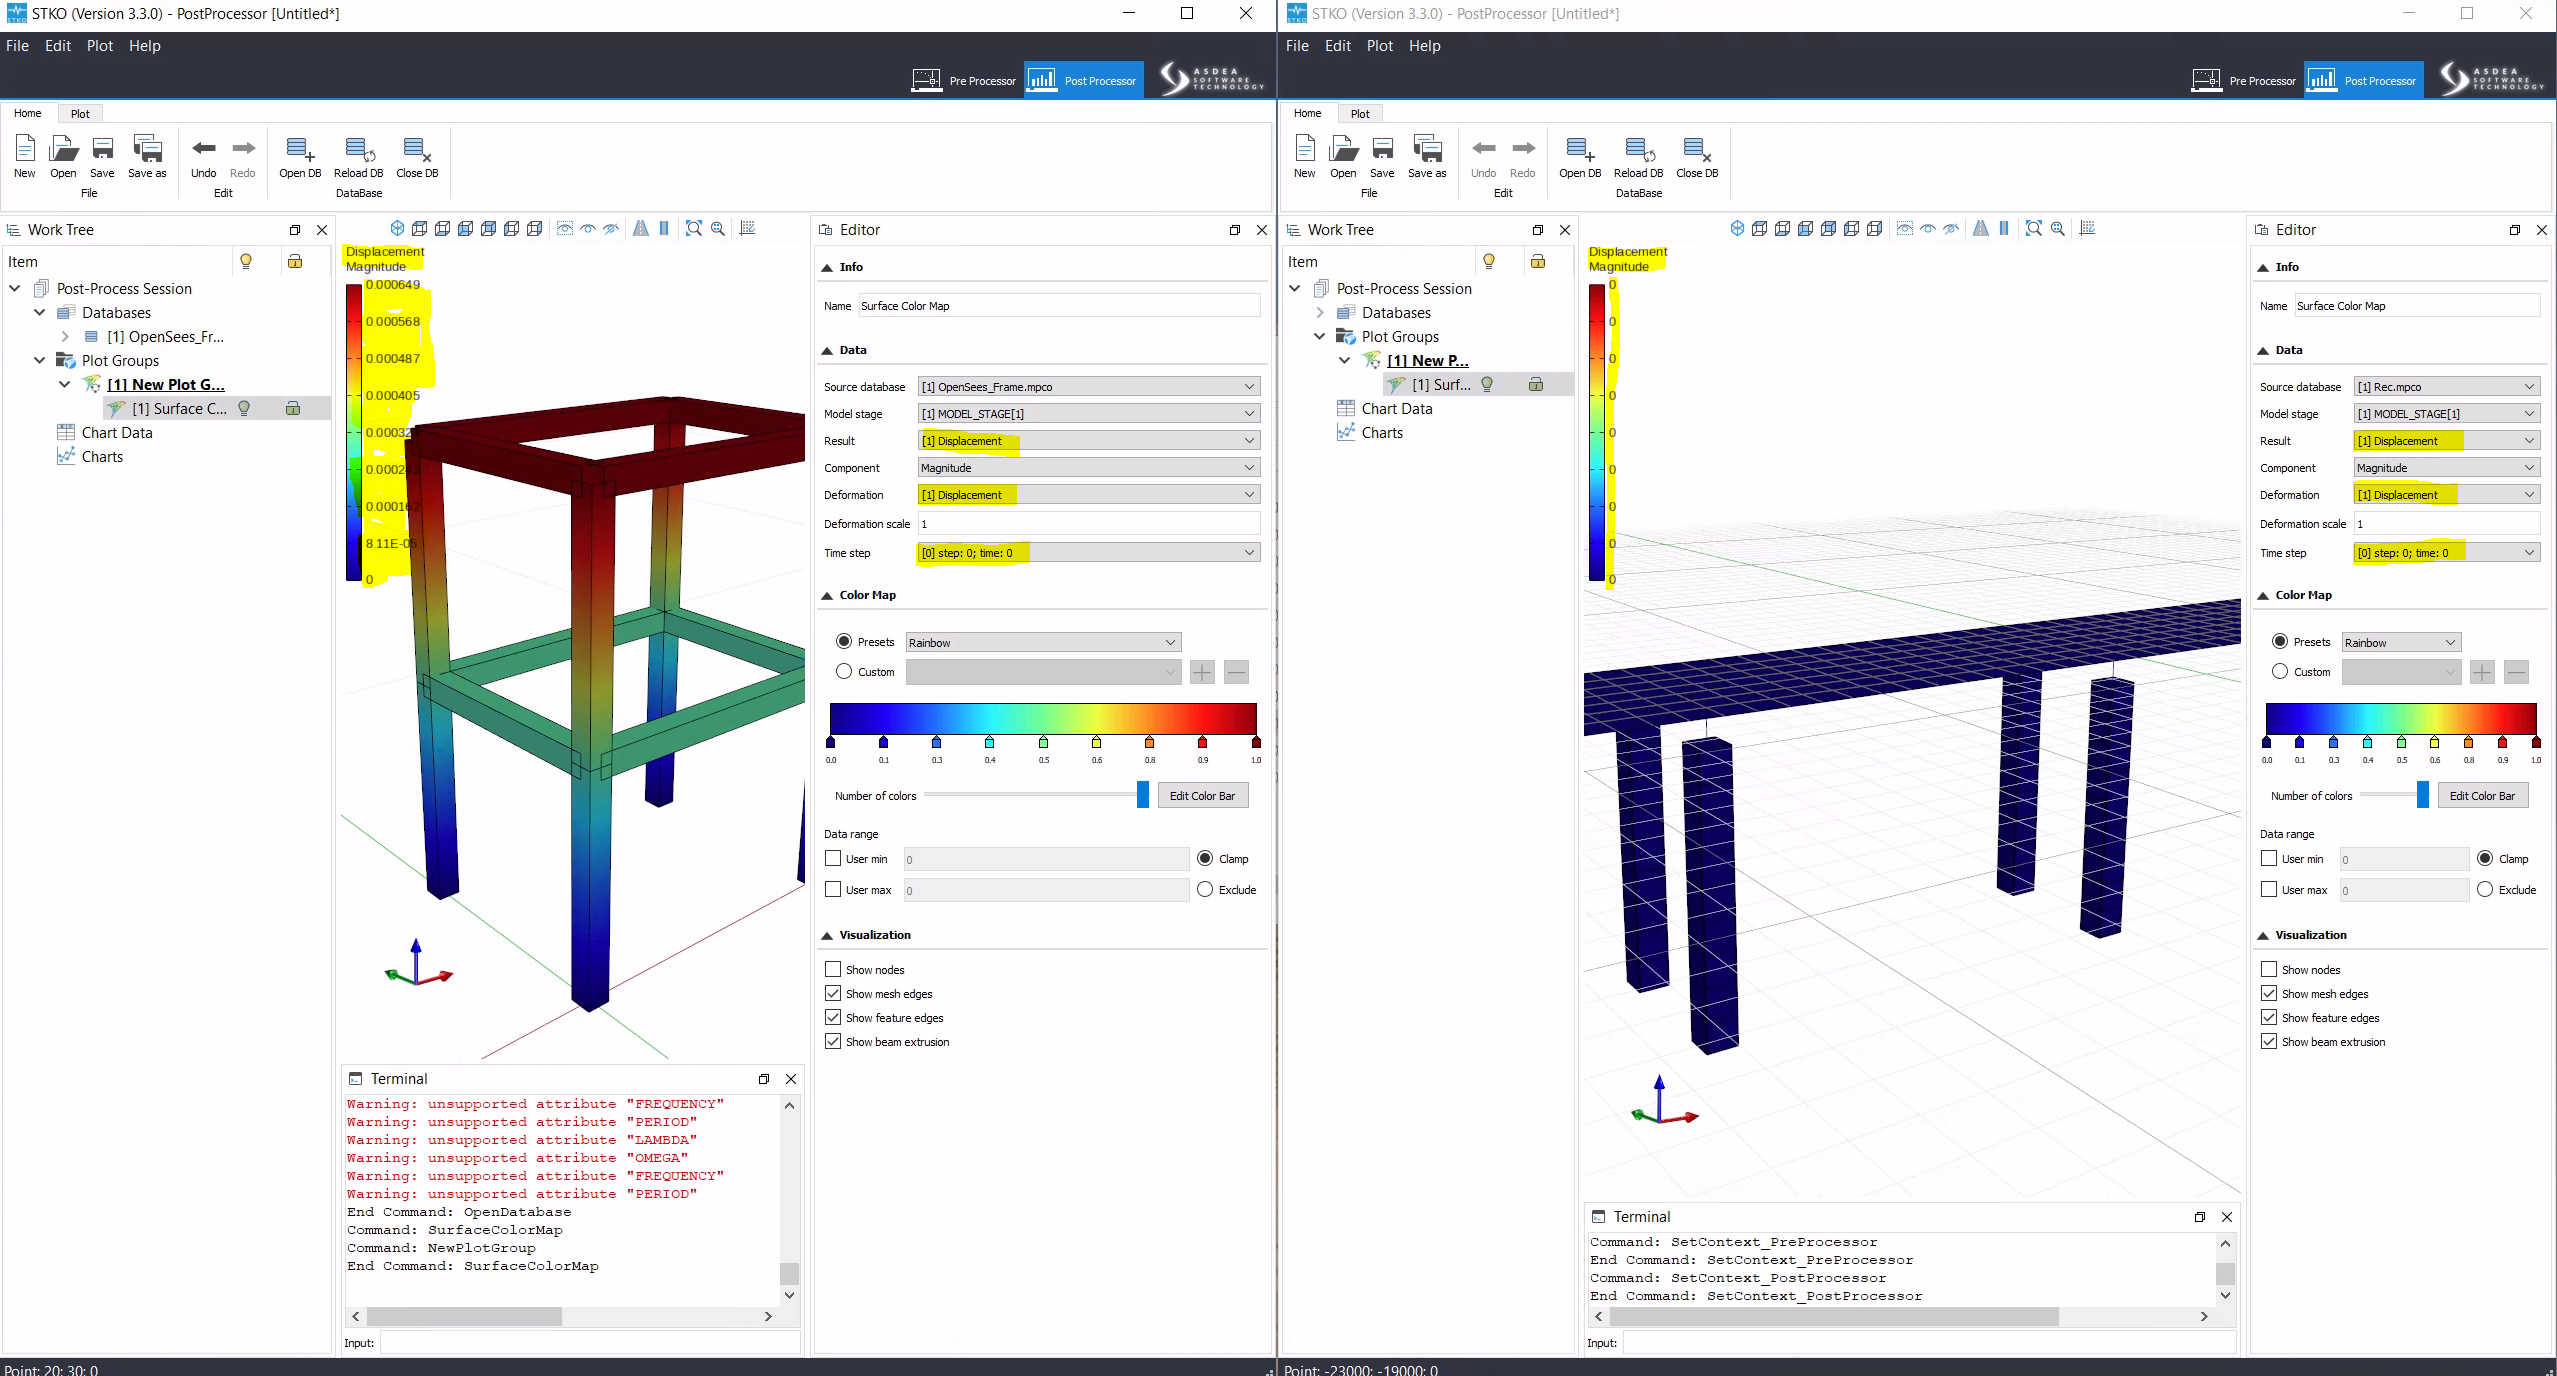This screenshot has width=2557, height=1376.
Task: Open Source database dropdown in right Editor
Action: 2446,386
